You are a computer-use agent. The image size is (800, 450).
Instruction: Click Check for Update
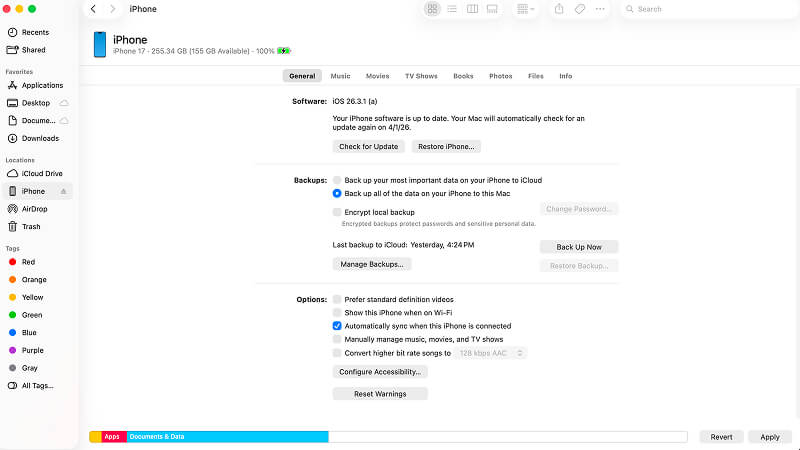coord(368,146)
